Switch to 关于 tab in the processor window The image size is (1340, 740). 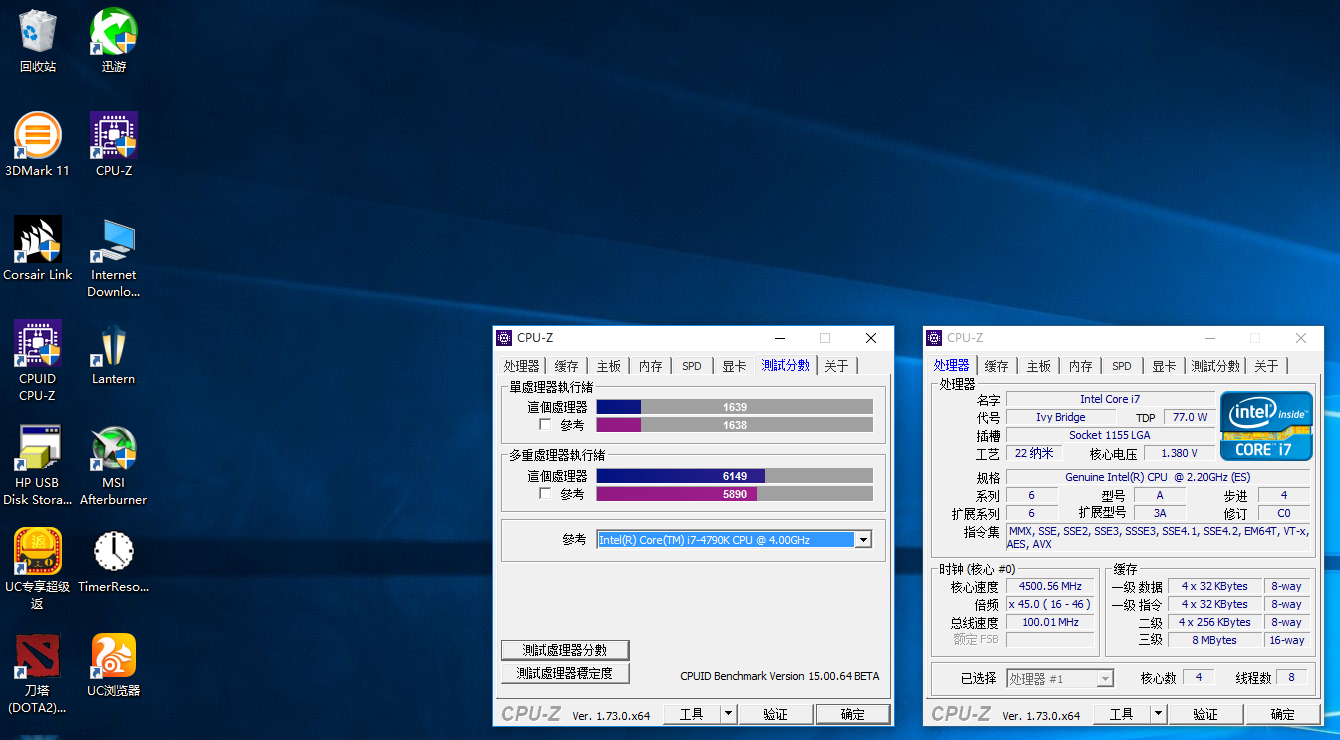[1266, 366]
